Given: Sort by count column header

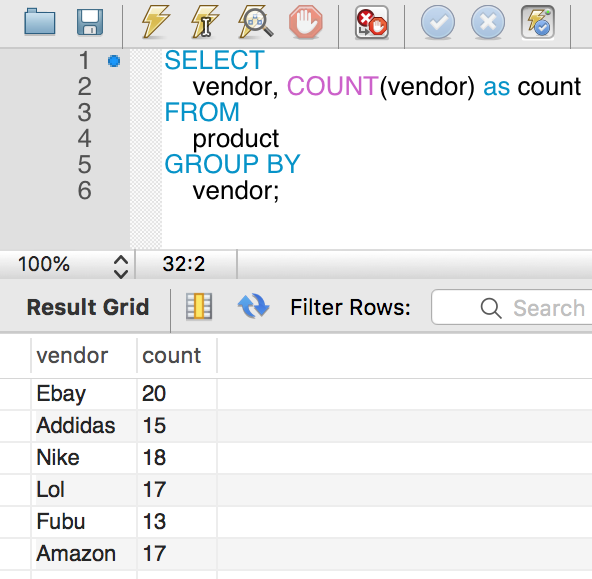Looking at the screenshot, I should 177,356.
